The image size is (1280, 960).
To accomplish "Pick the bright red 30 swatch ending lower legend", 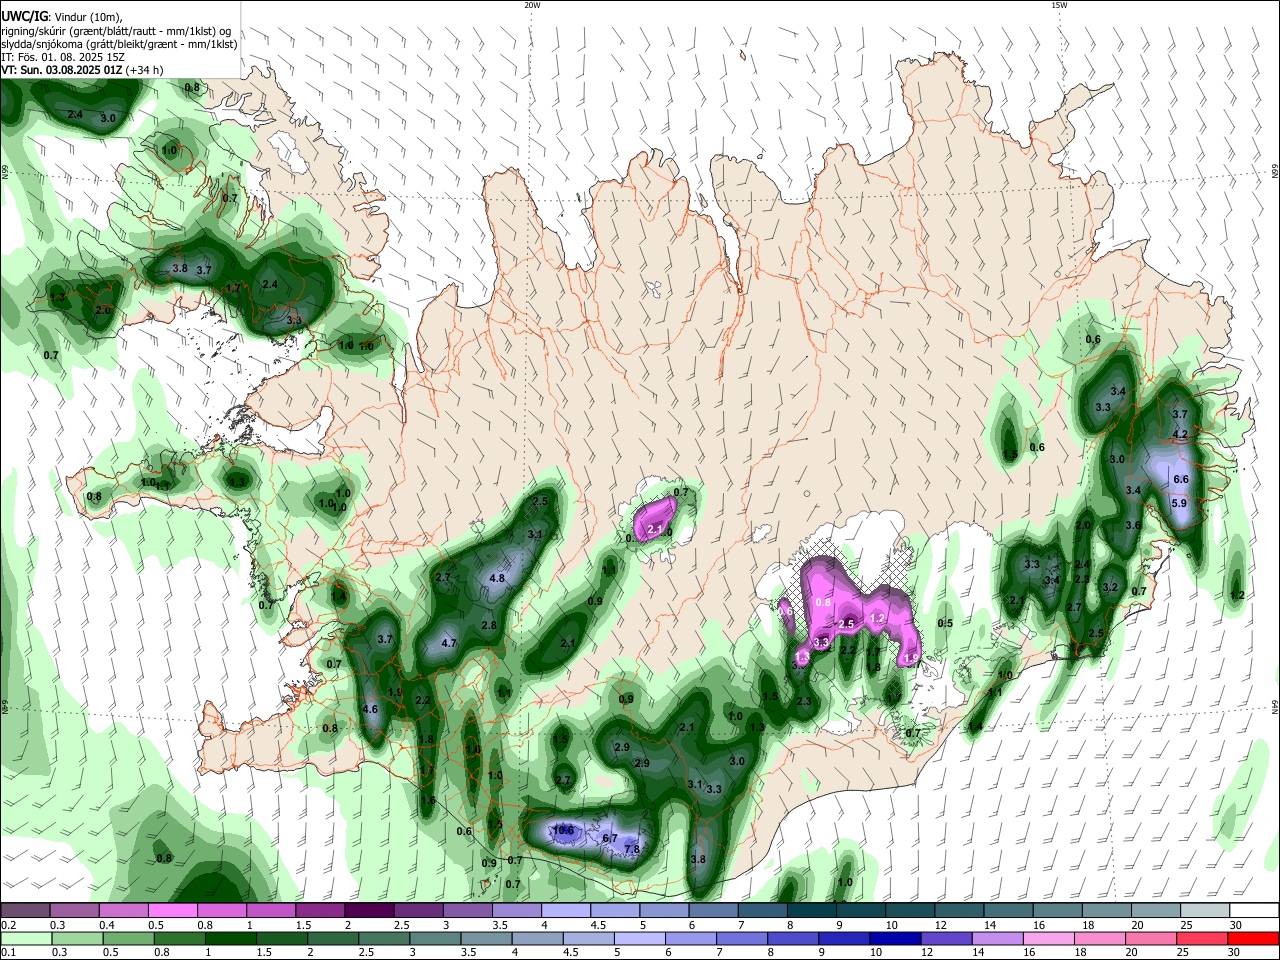I will point(1254,938).
